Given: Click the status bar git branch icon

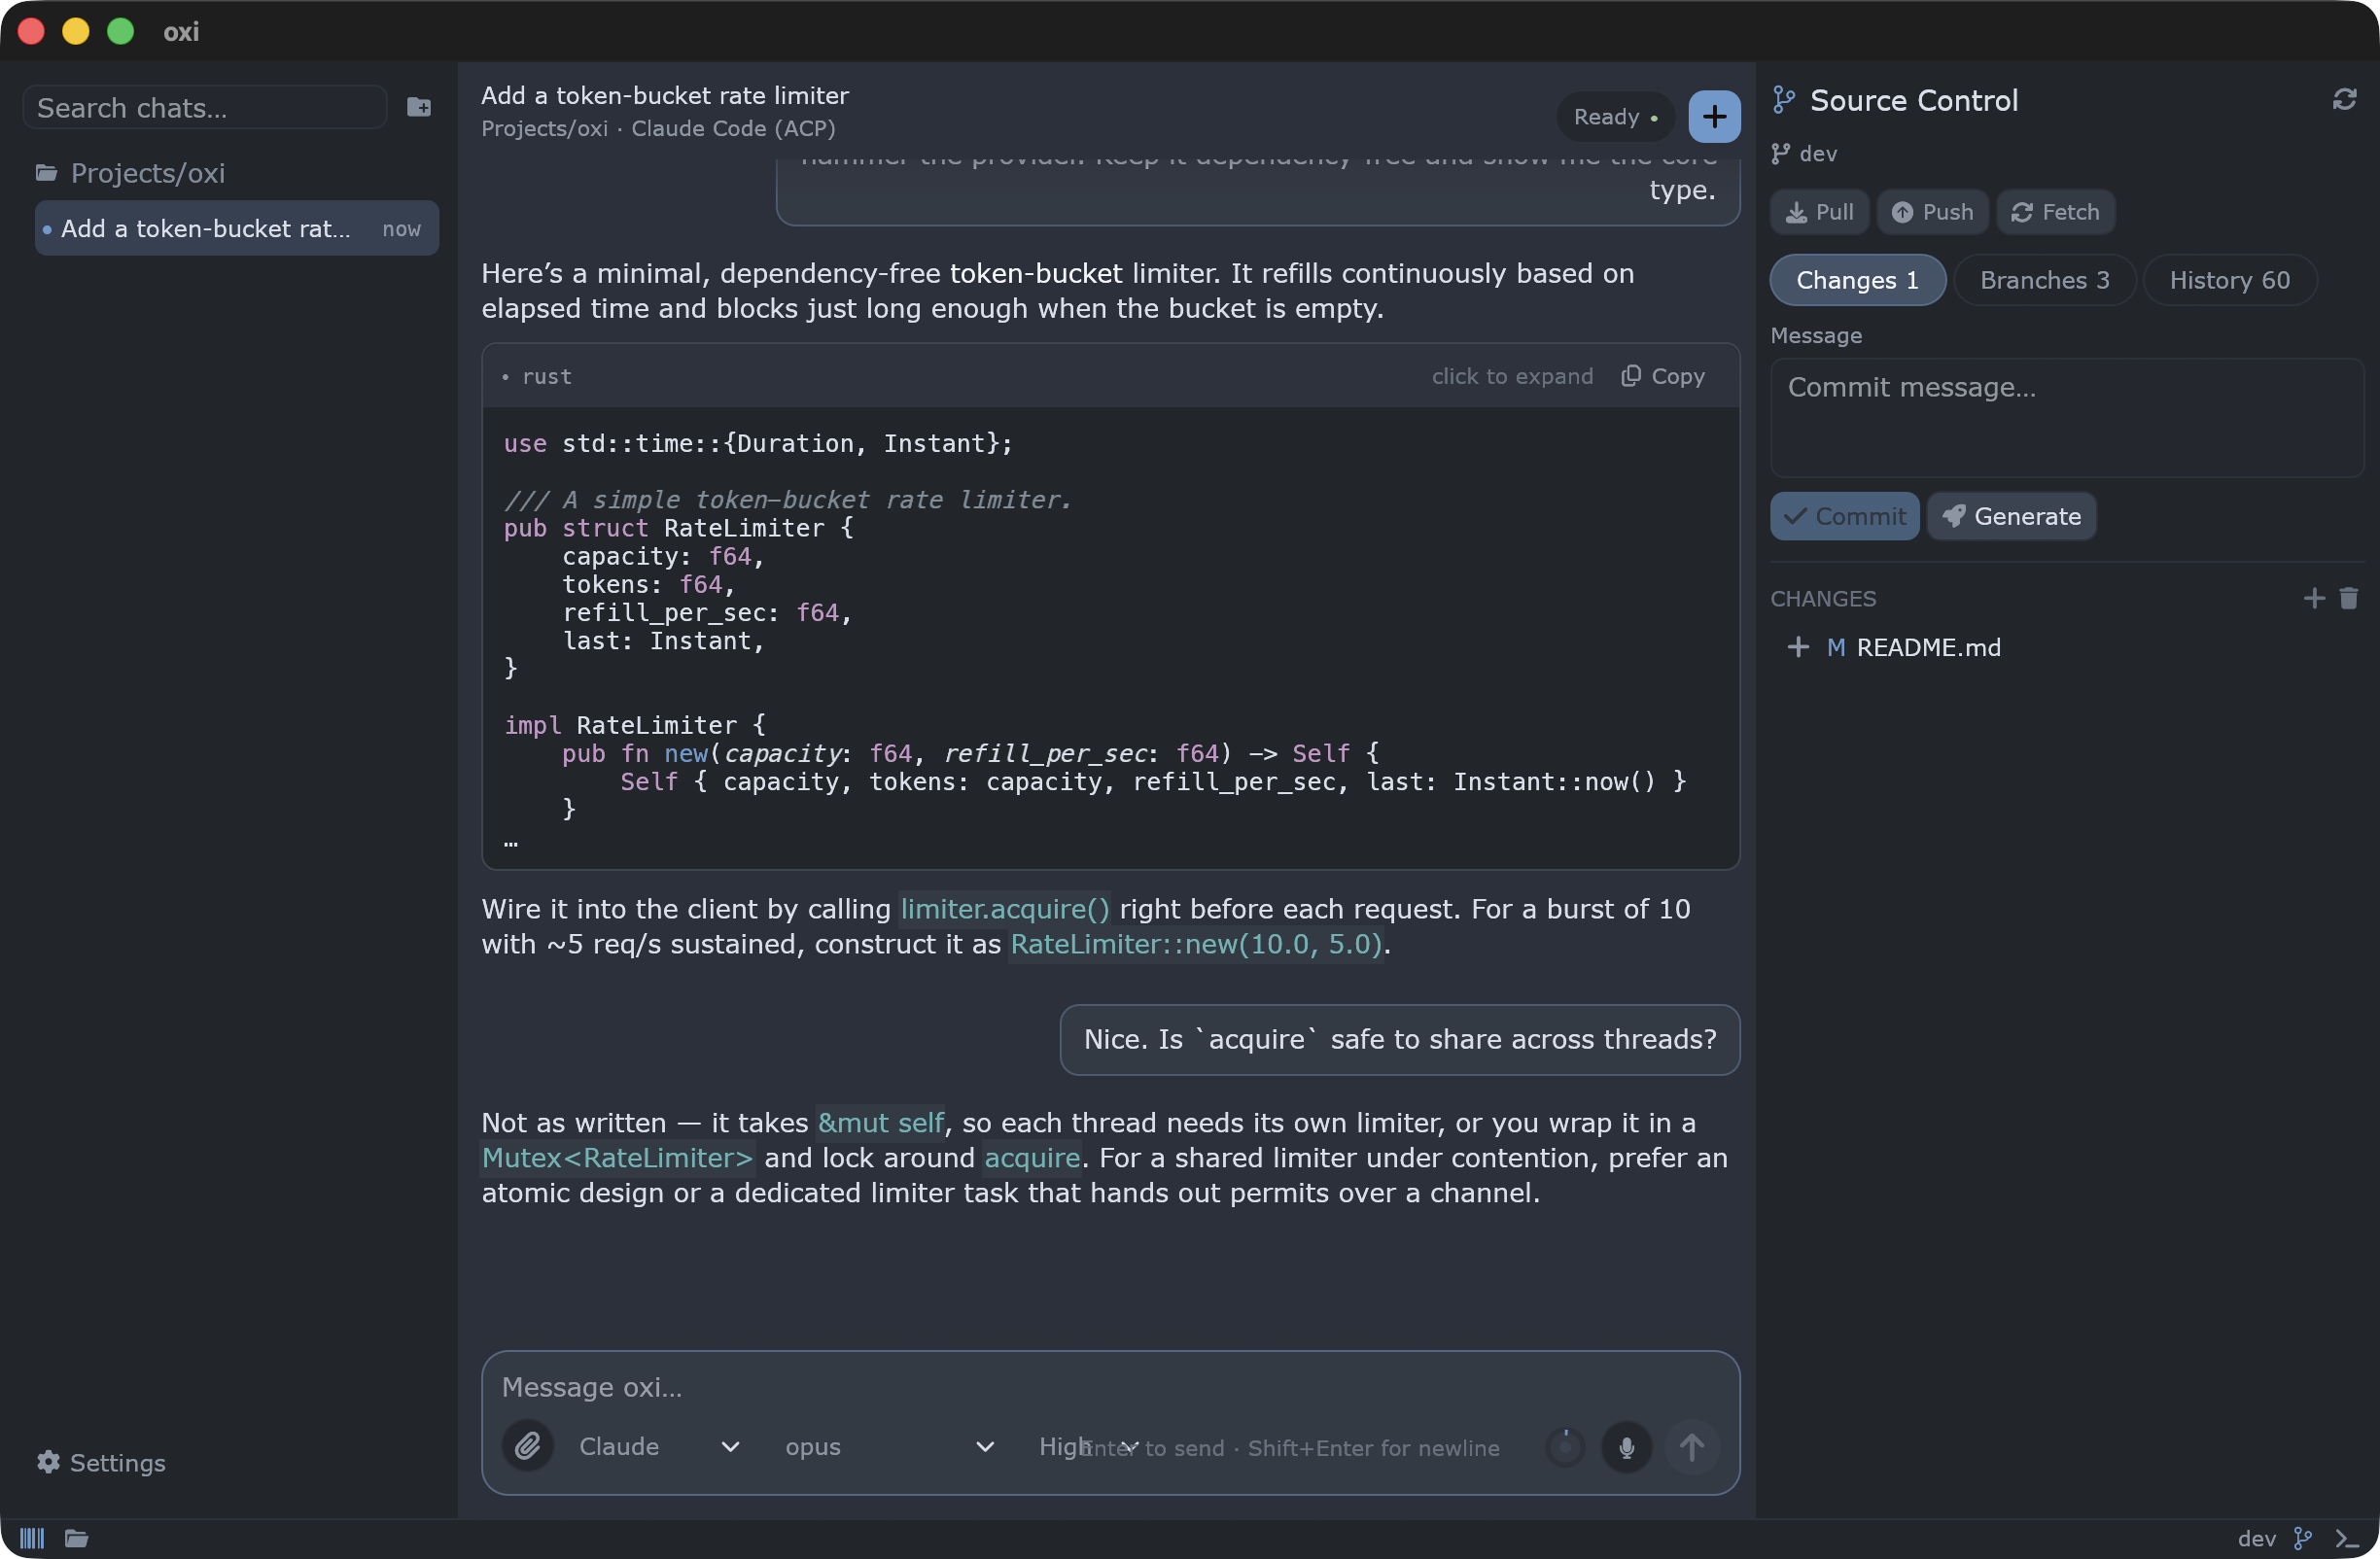Looking at the screenshot, I should tap(2303, 1538).
